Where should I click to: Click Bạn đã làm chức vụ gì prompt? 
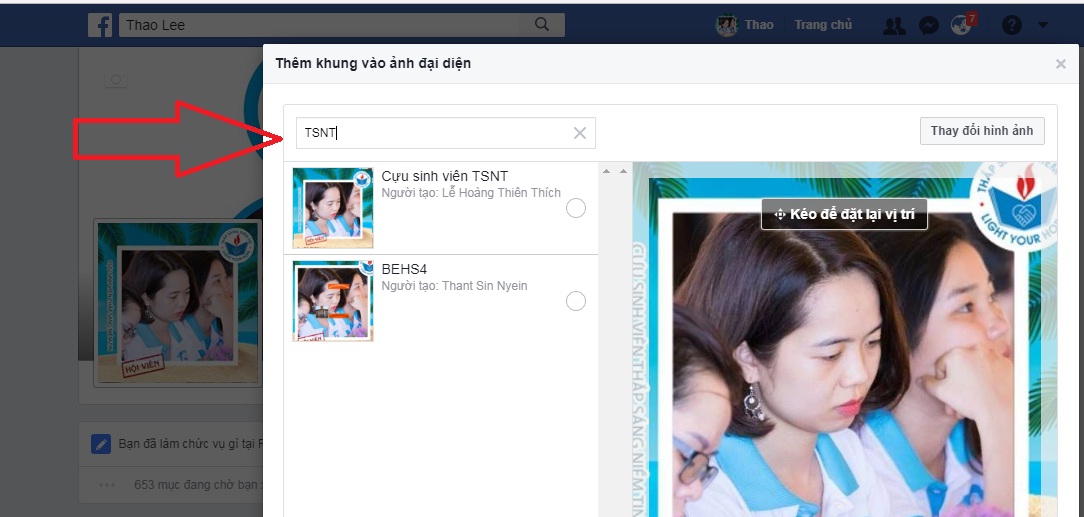pos(190,444)
